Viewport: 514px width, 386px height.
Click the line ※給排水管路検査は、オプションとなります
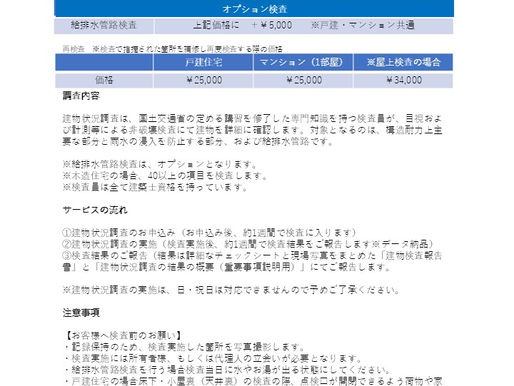tap(160, 164)
